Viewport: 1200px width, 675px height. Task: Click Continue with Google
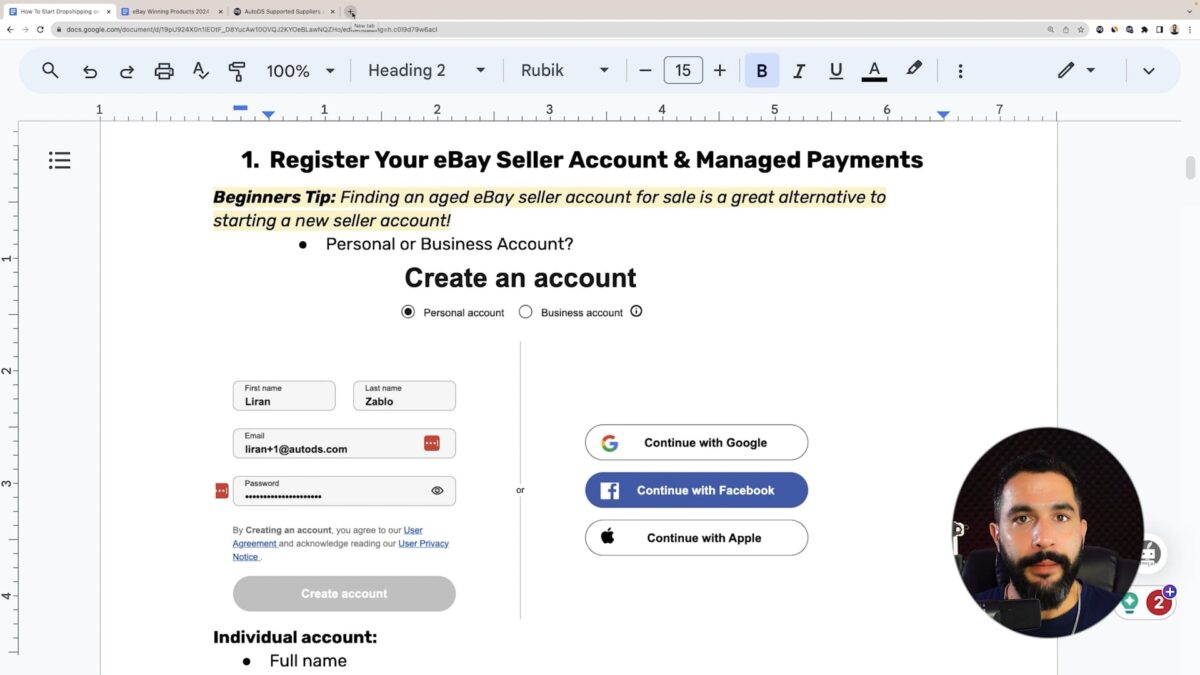click(696, 442)
